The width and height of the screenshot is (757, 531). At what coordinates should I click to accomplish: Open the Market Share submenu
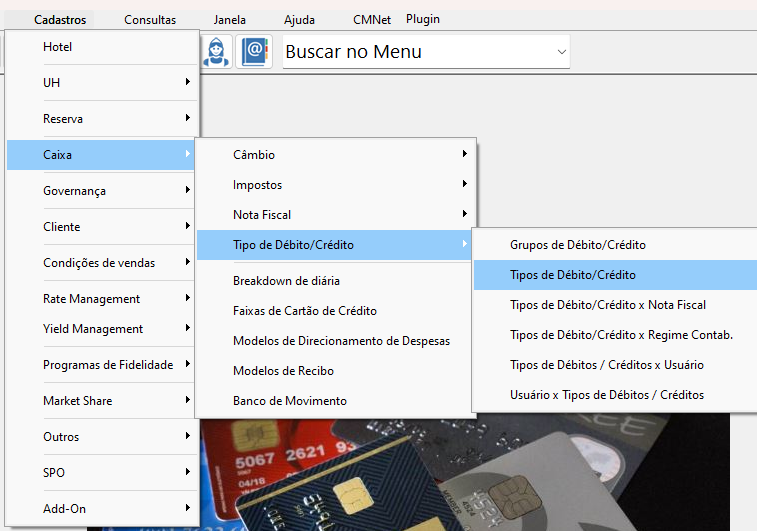pos(102,401)
